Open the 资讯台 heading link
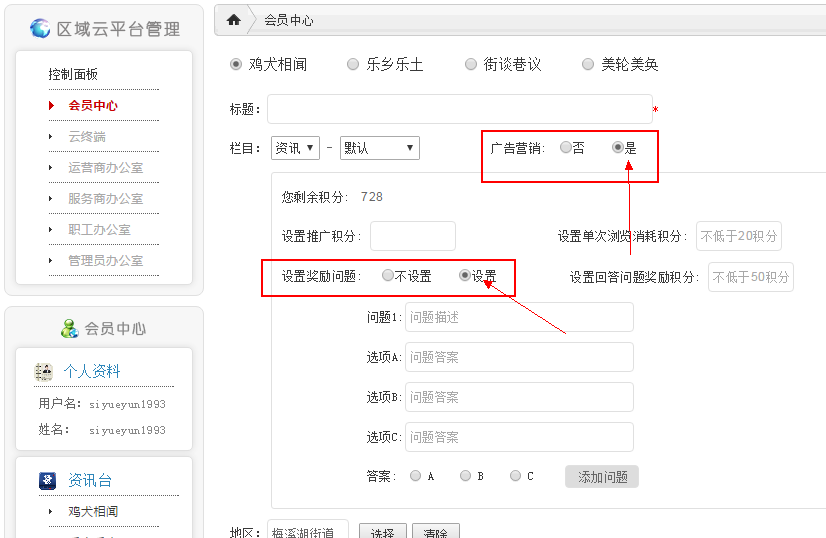Image resolution: width=826 pixels, height=538 pixels. click(x=90, y=481)
